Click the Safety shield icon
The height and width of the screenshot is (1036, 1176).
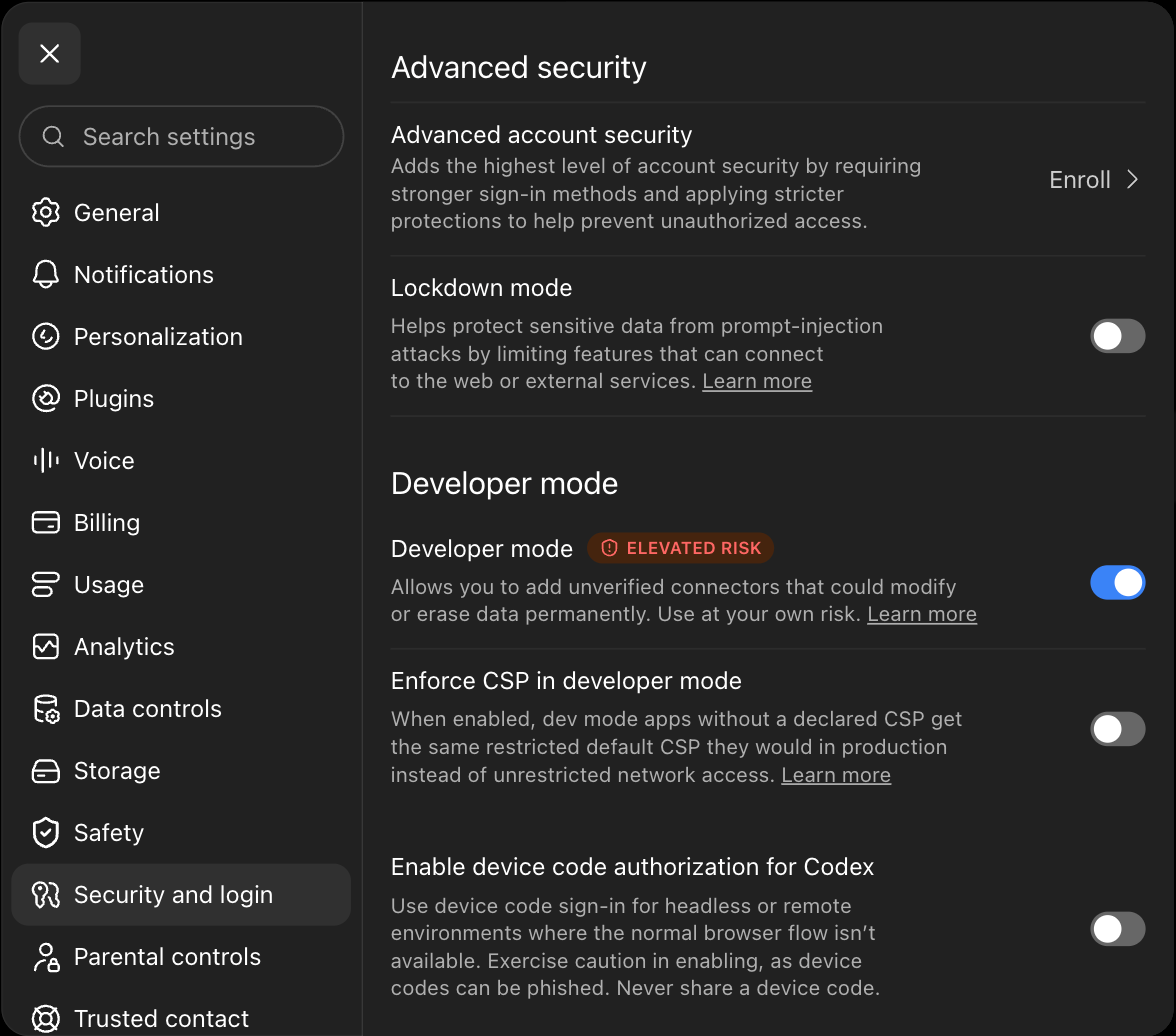click(x=46, y=832)
